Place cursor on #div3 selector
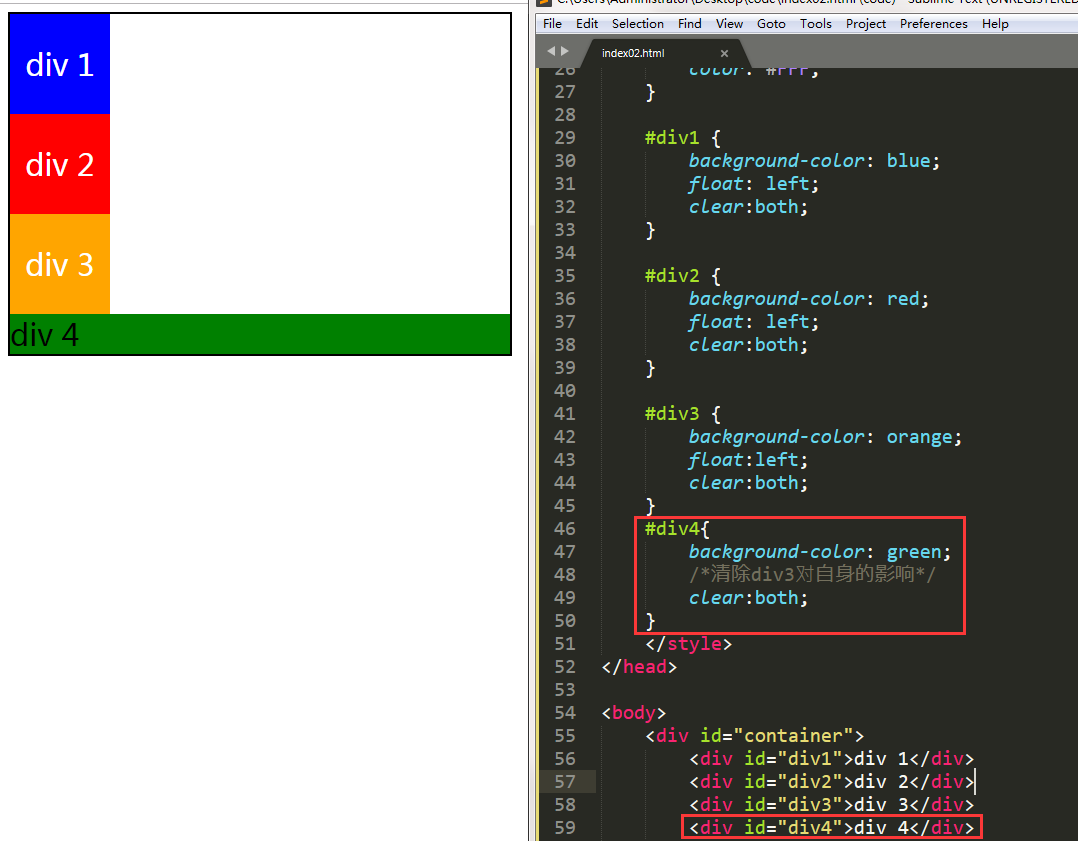Viewport: 1078px width, 841px height. tap(672, 413)
